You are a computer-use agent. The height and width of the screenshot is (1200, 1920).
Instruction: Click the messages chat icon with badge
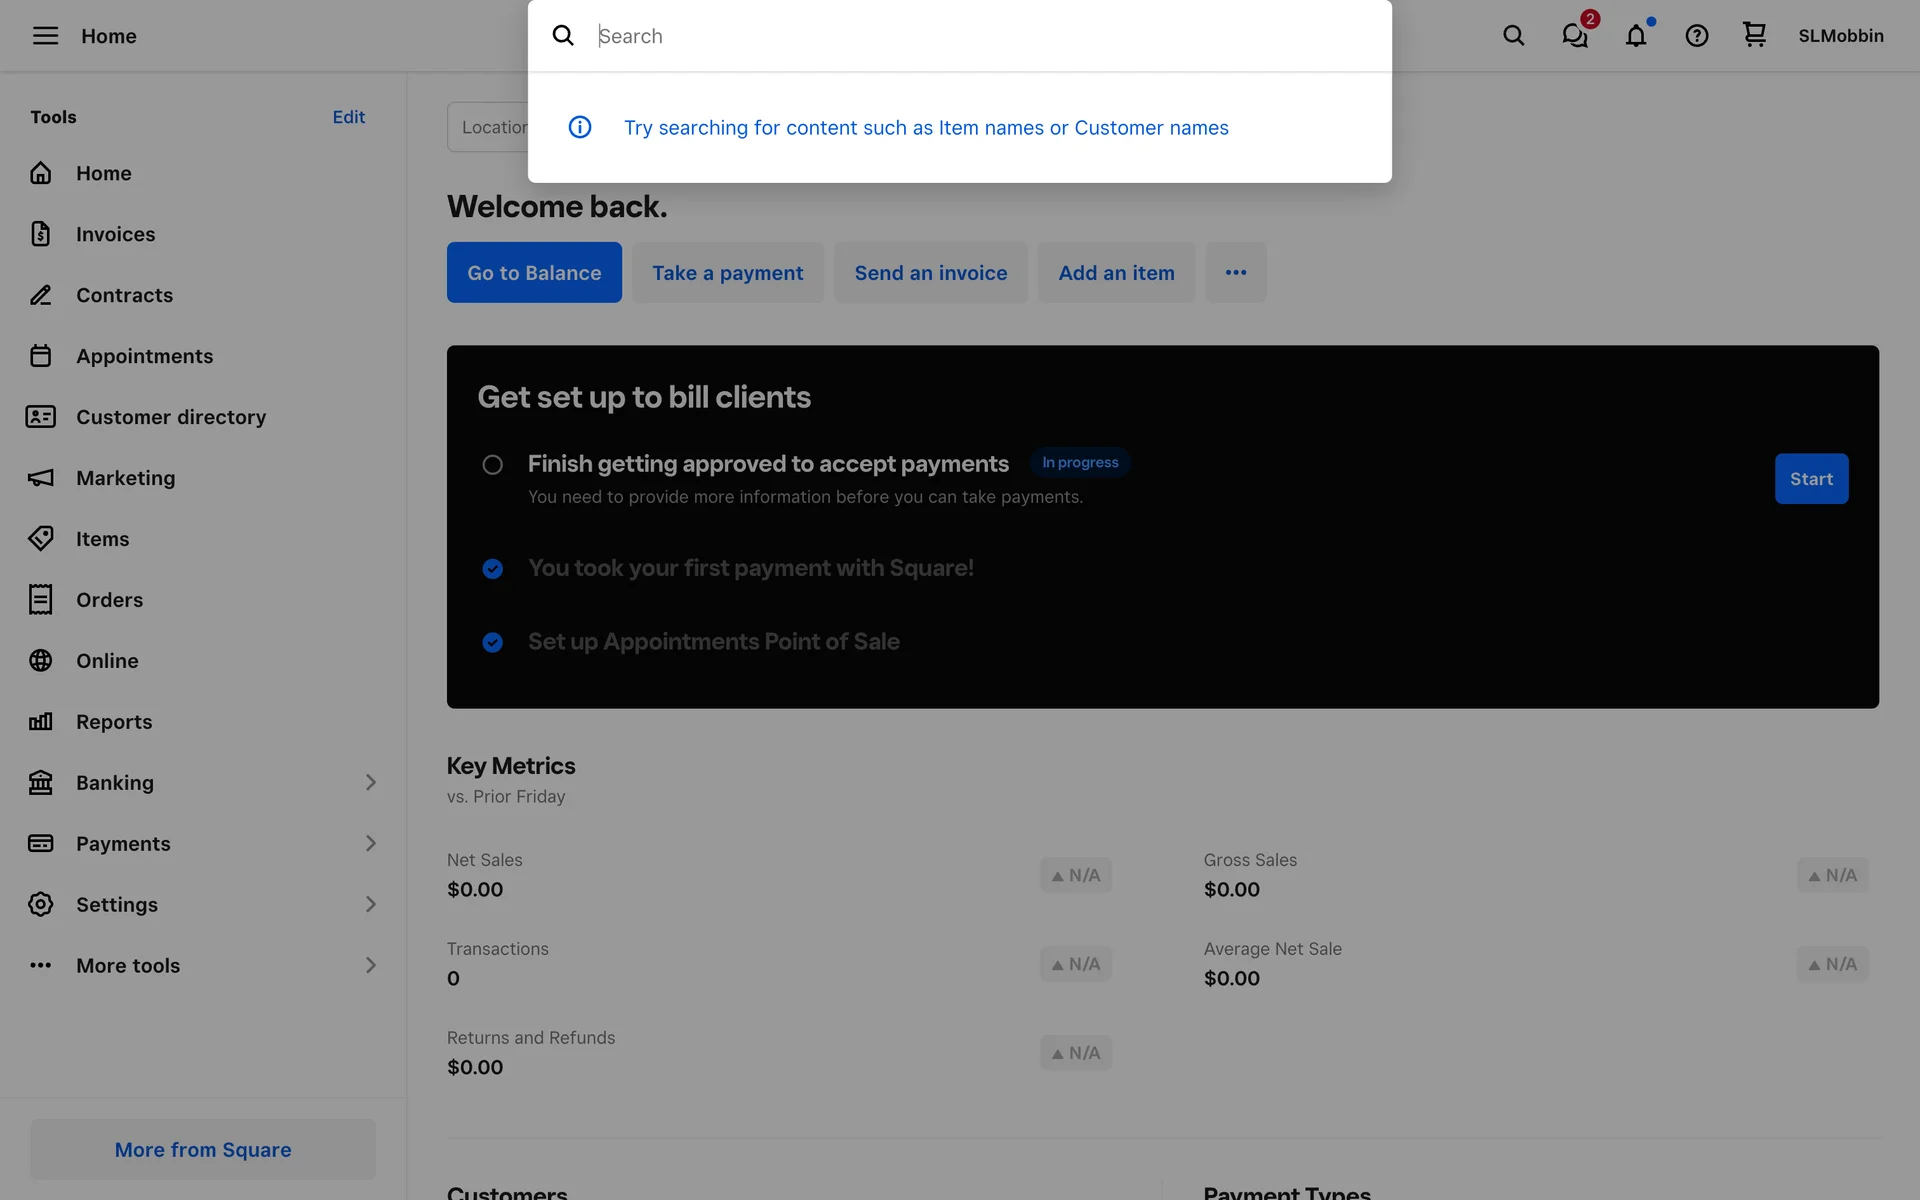coord(1575,36)
